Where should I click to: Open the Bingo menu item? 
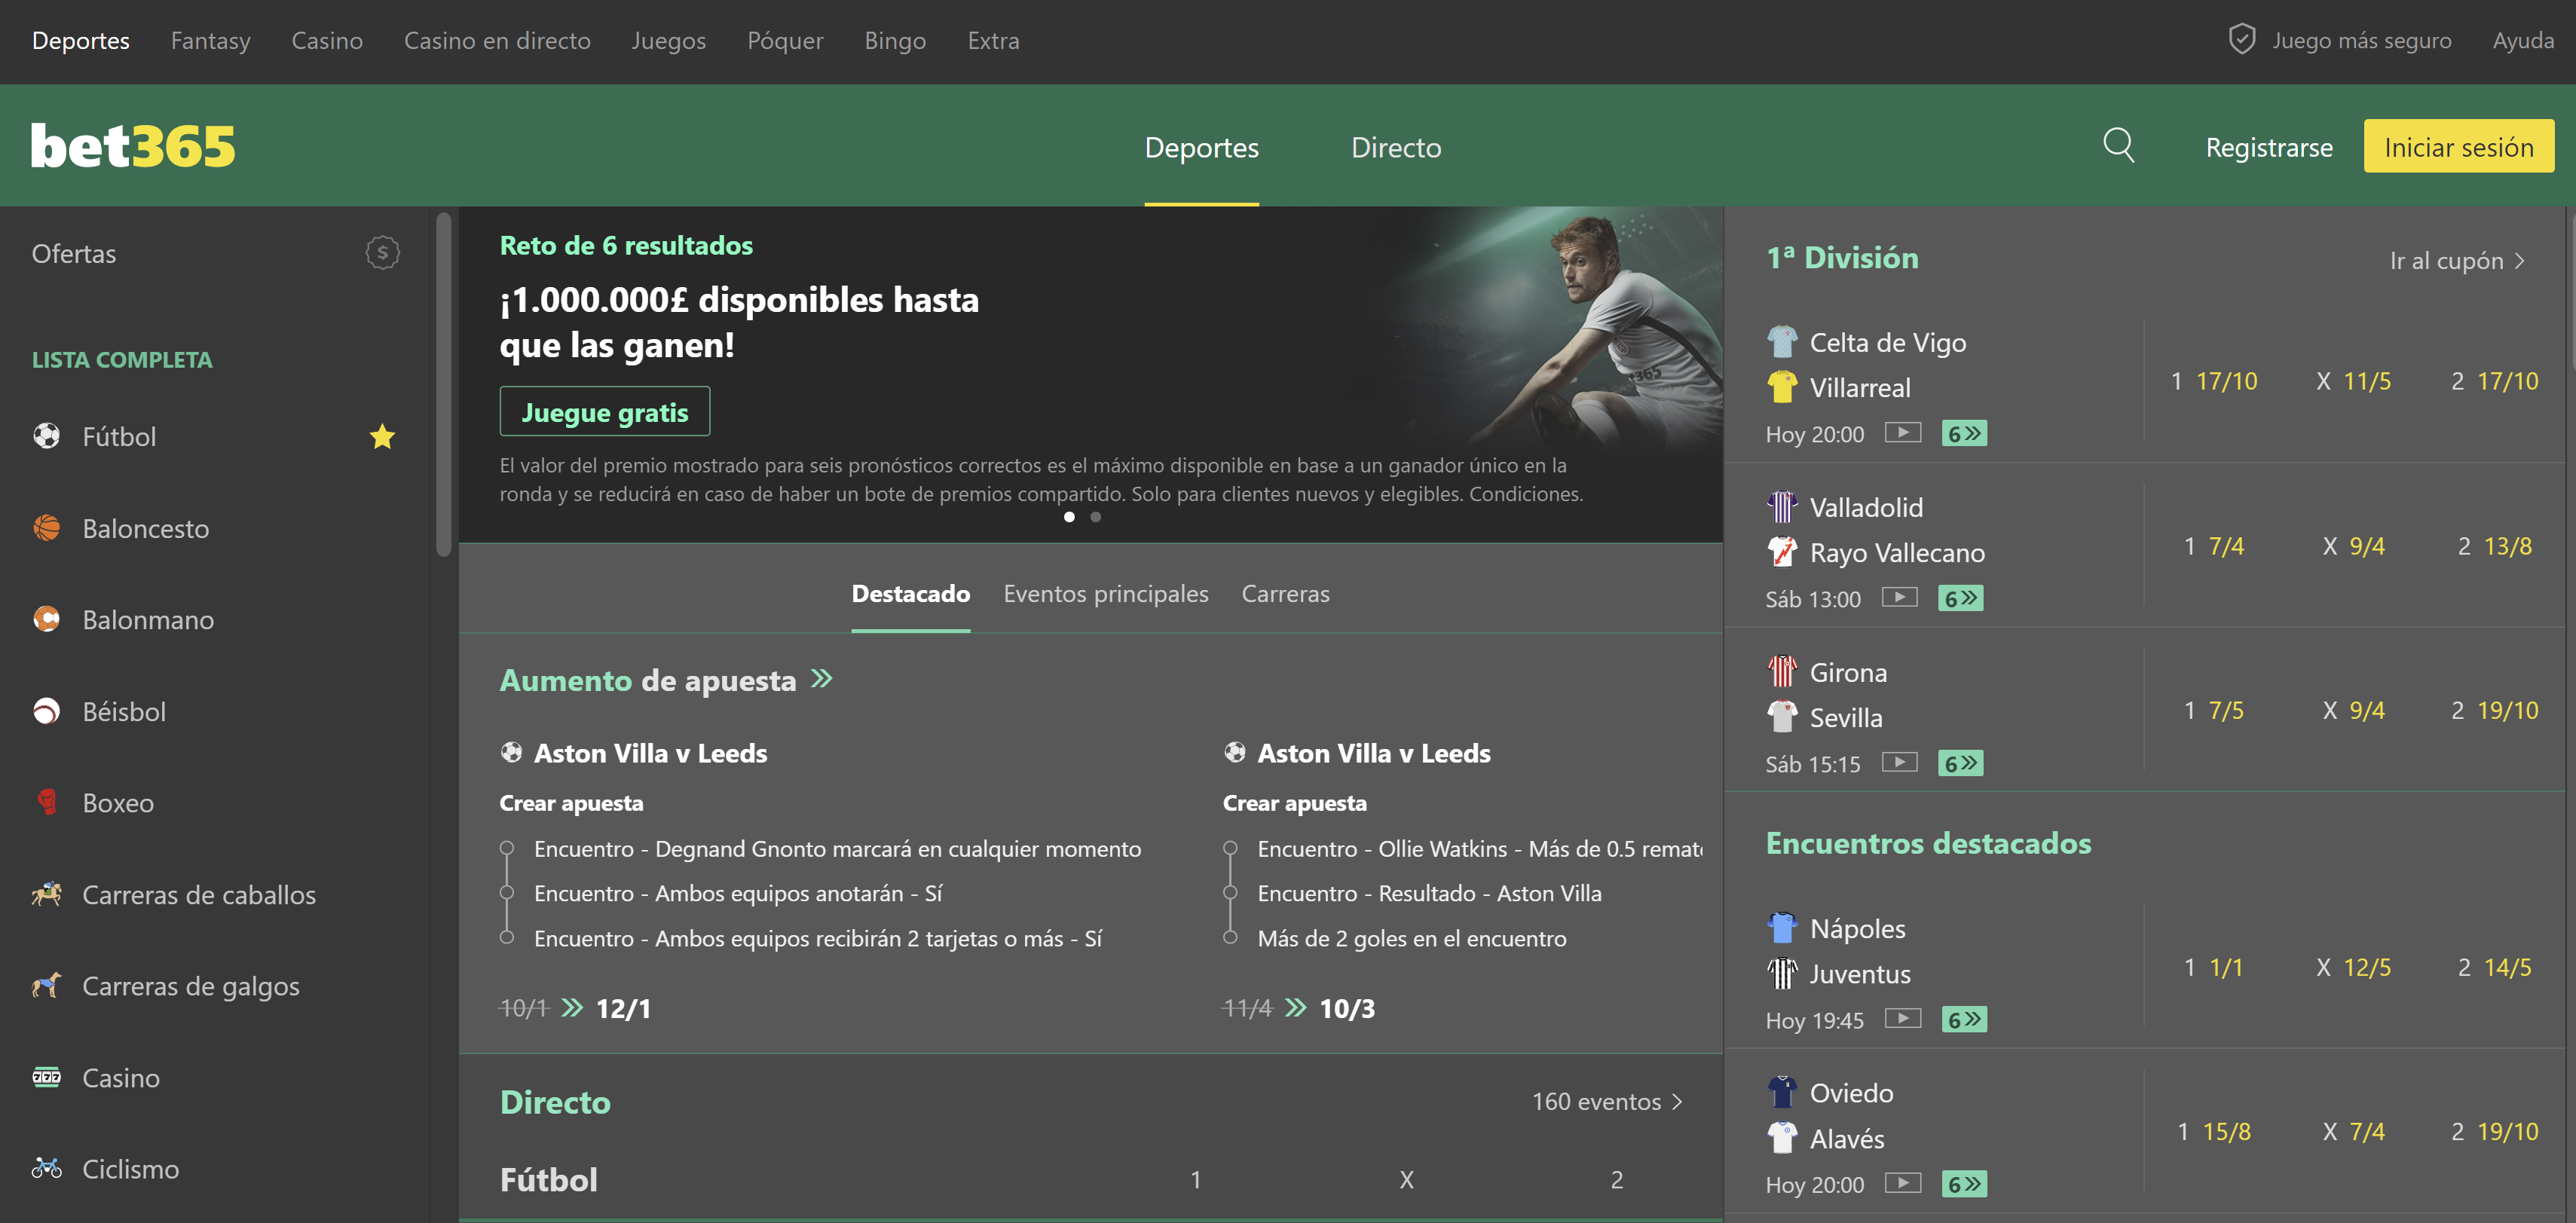pyautogui.click(x=895, y=40)
